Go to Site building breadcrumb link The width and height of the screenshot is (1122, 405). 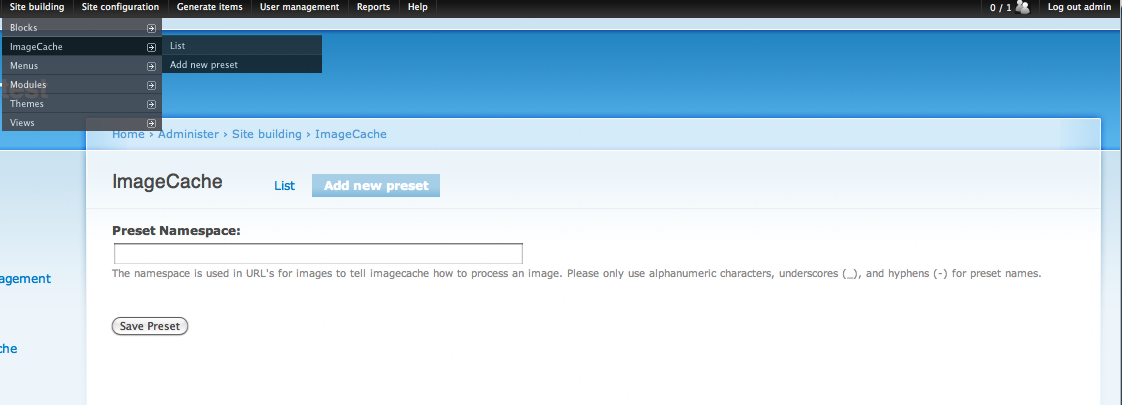point(267,135)
